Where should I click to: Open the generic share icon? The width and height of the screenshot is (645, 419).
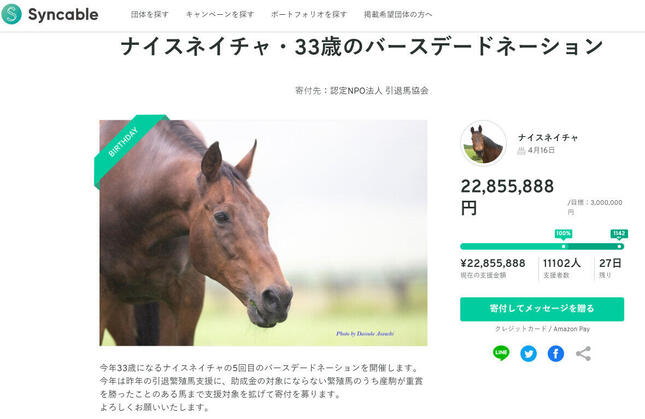coord(583,354)
